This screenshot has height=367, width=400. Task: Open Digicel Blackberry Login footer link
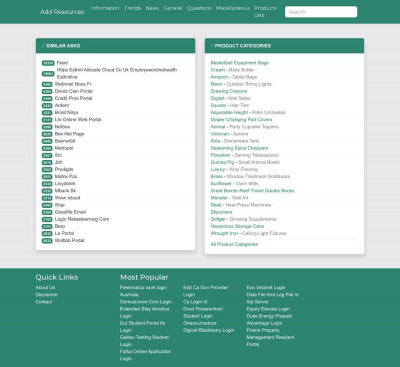[x=208, y=330]
